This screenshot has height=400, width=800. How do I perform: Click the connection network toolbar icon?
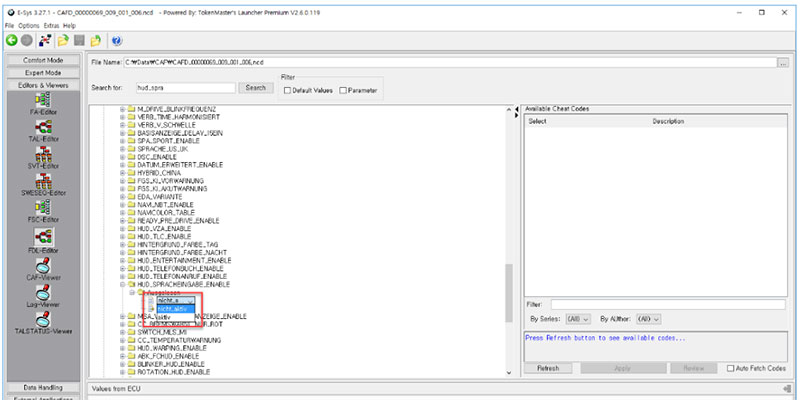[x=45, y=40]
